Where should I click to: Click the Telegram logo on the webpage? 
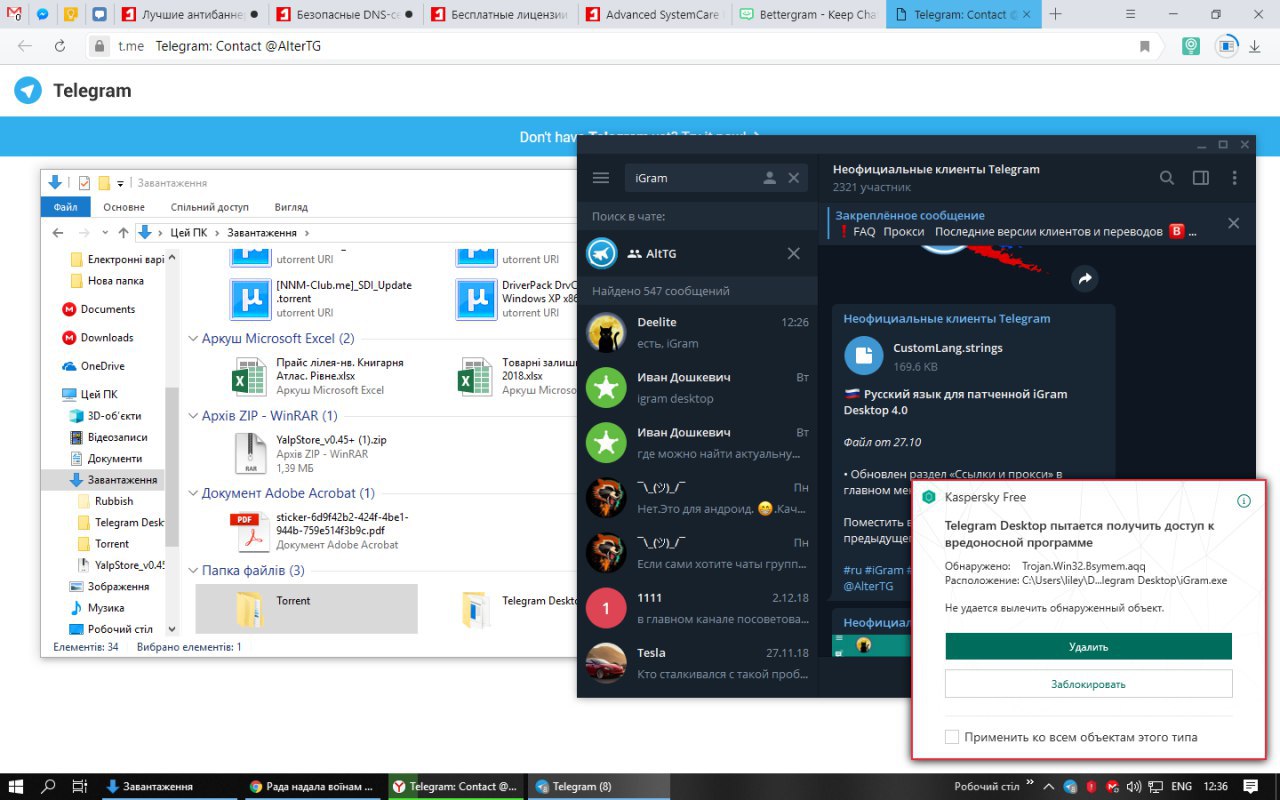click(x=28, y=90)
